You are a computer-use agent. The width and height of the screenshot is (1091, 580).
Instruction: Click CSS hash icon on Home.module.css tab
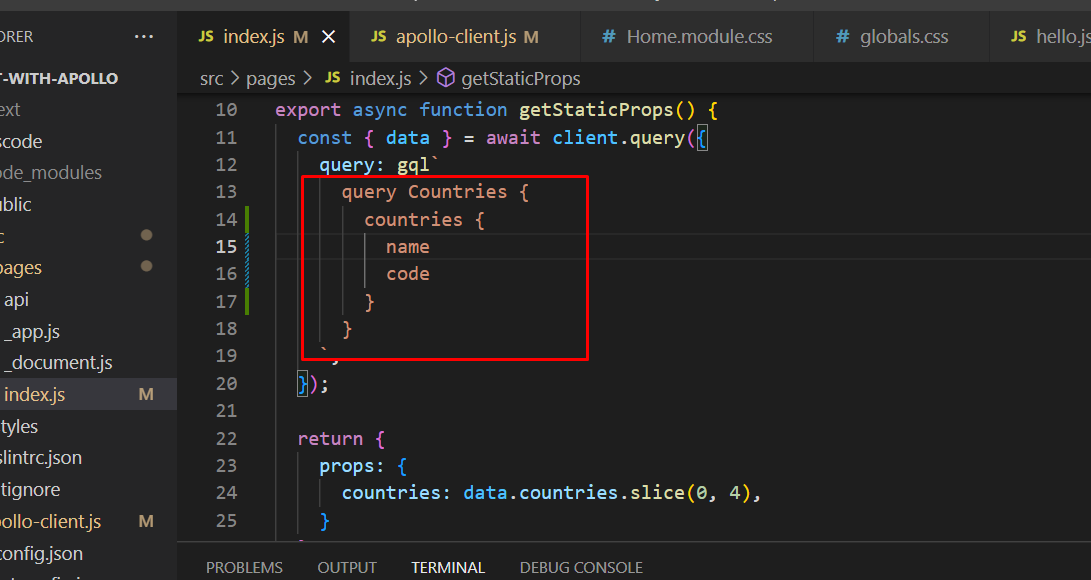click(609, 37)
